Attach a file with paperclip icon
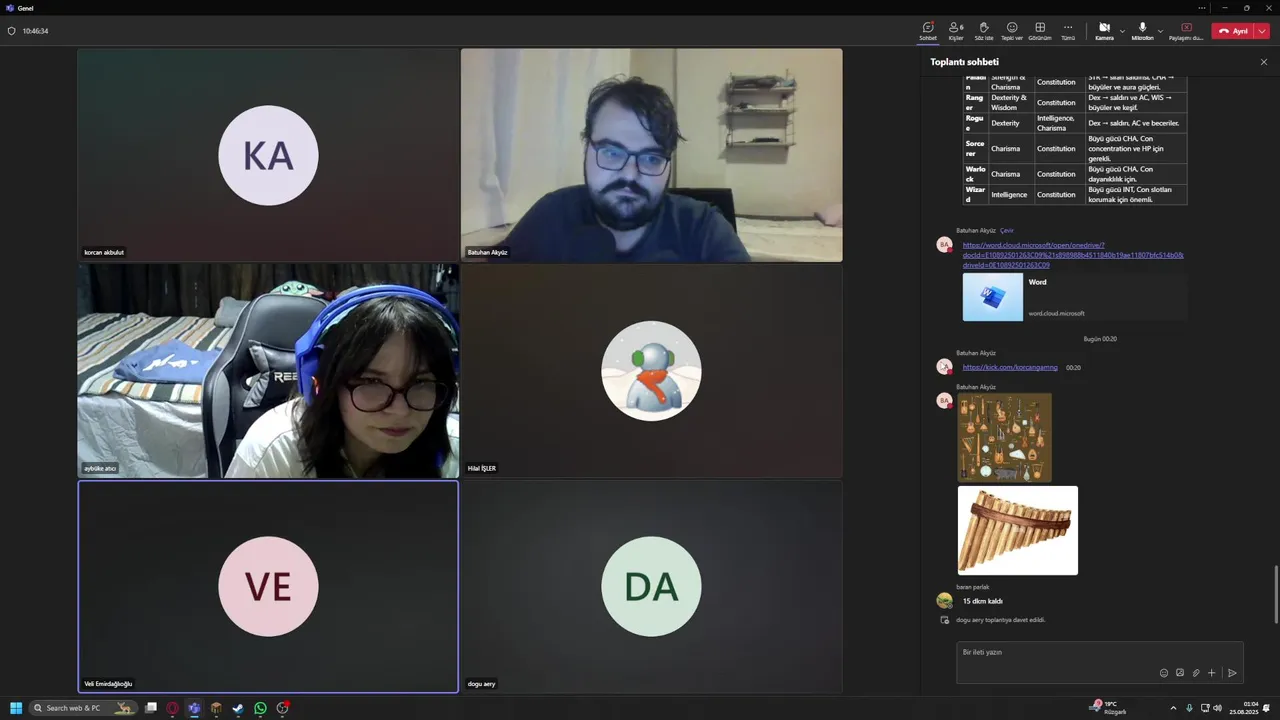This screenshot has width=1280, height=720. (x=1196, y=673)
